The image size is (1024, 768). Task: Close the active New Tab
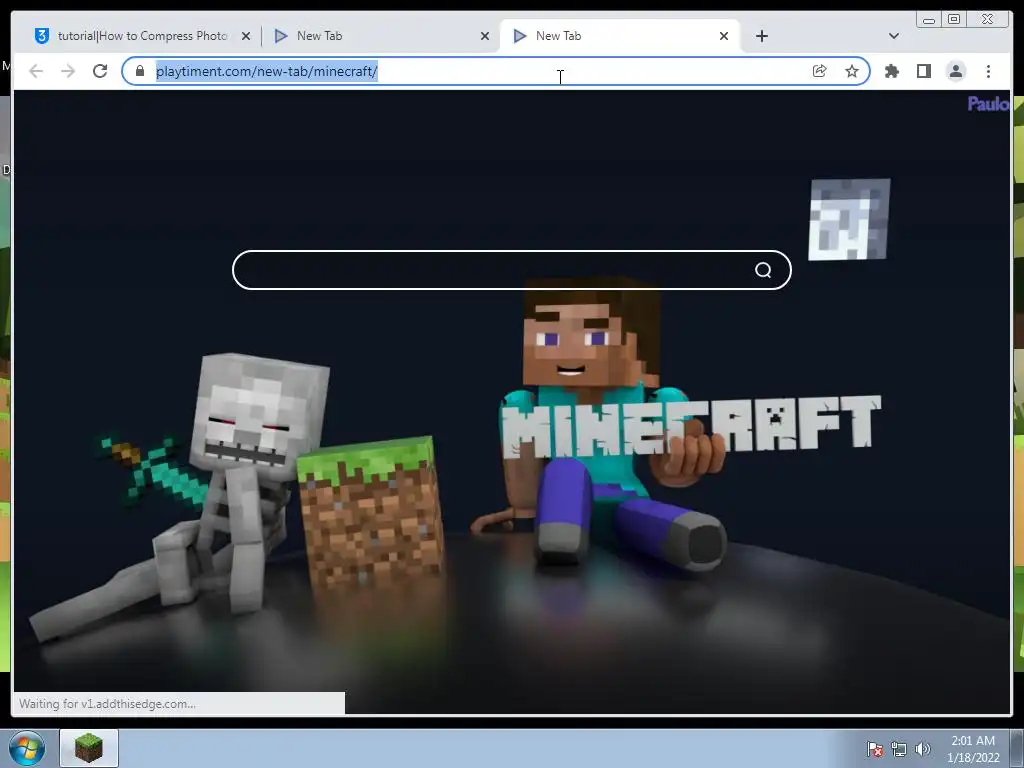click(724, 36)
